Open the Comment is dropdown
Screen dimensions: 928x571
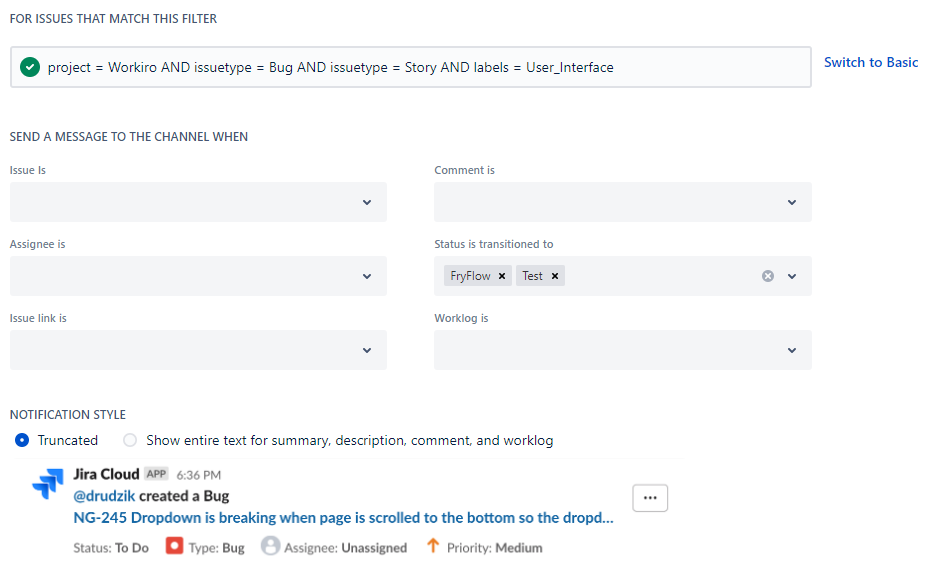[623, 202]
